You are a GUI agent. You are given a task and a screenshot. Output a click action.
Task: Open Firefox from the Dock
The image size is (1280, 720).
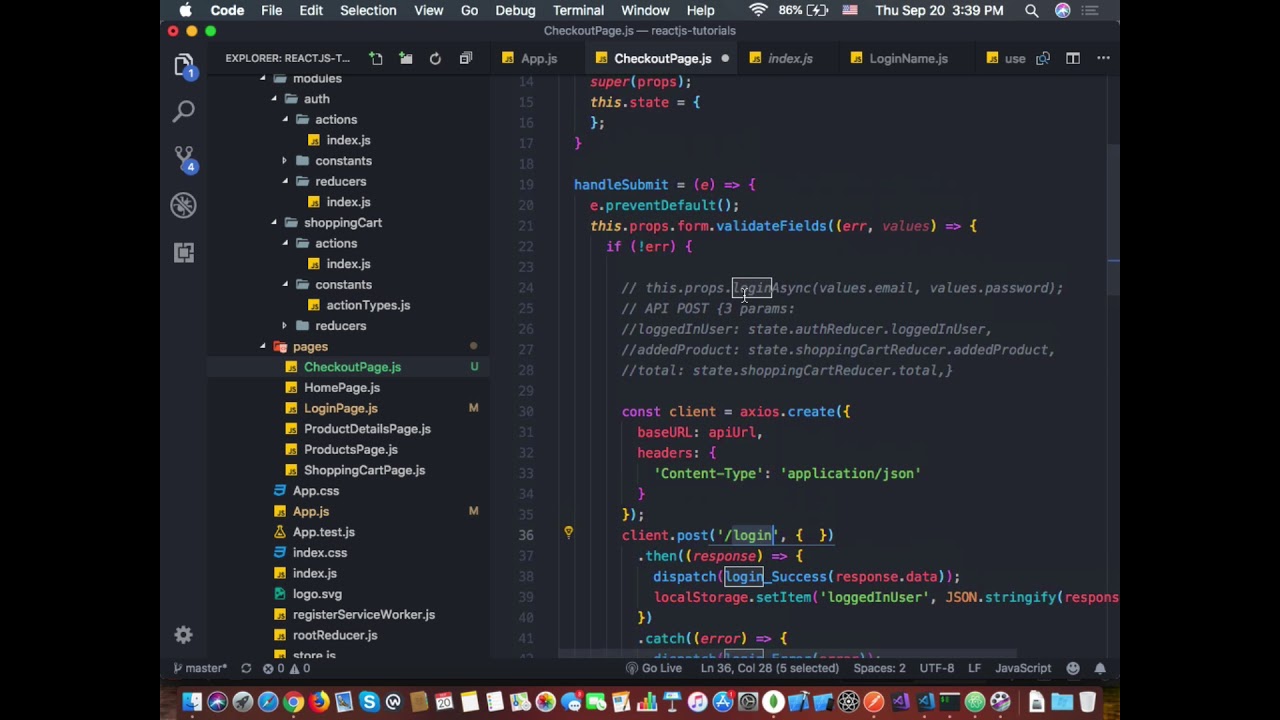coord(318,702)
